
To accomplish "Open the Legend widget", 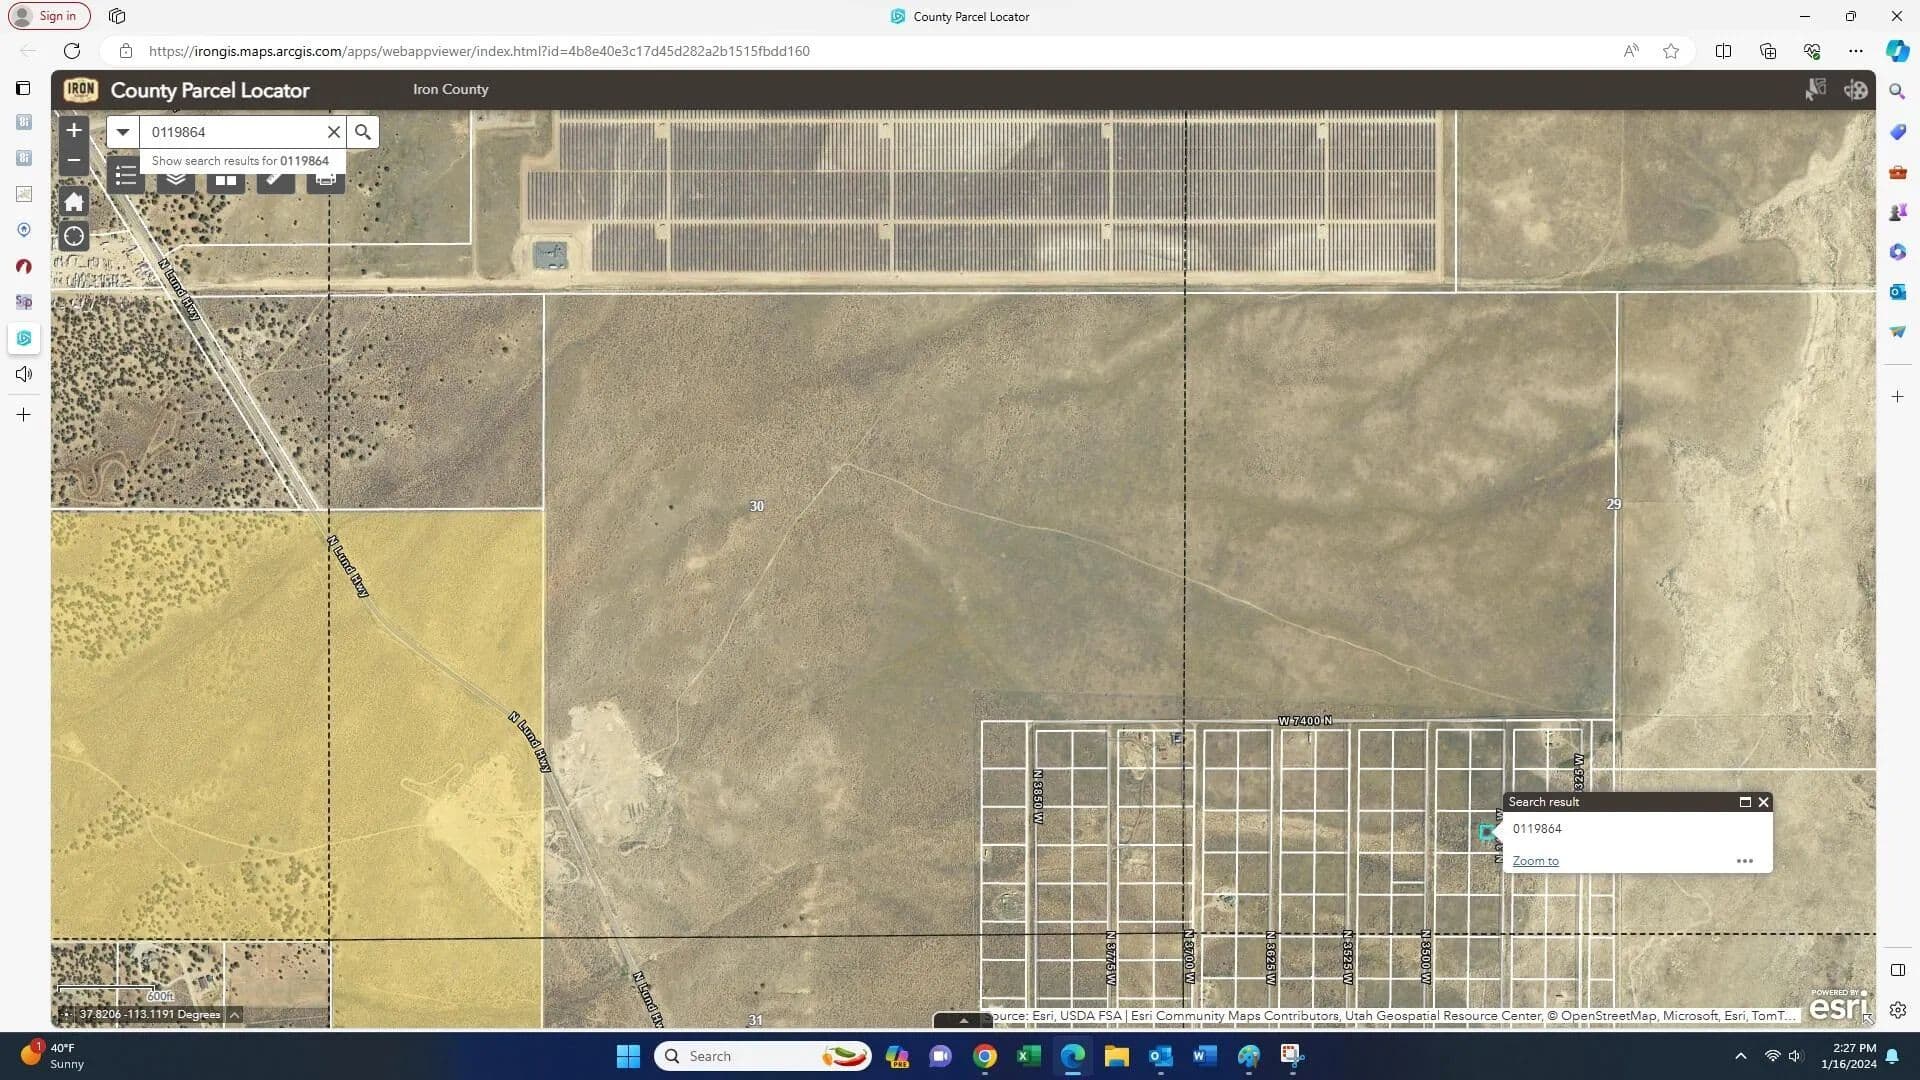I will 126,177.
